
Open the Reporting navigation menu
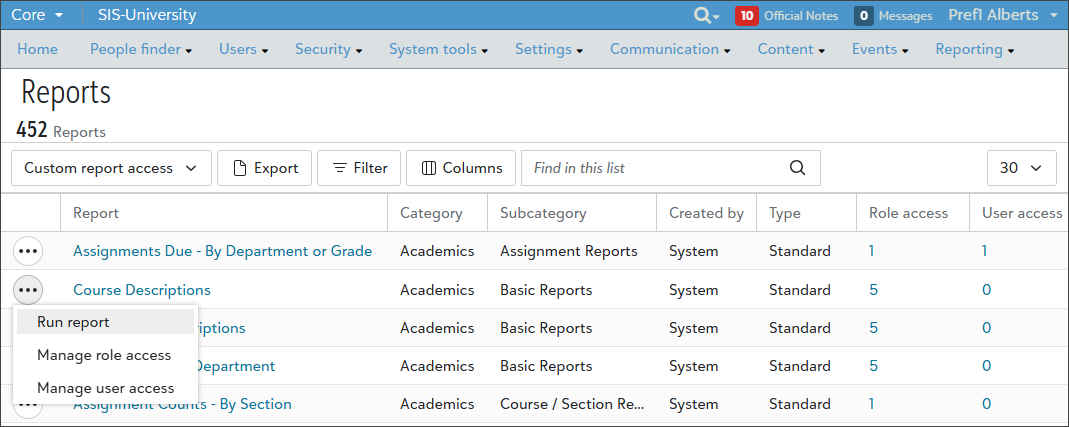pos(974,49)
